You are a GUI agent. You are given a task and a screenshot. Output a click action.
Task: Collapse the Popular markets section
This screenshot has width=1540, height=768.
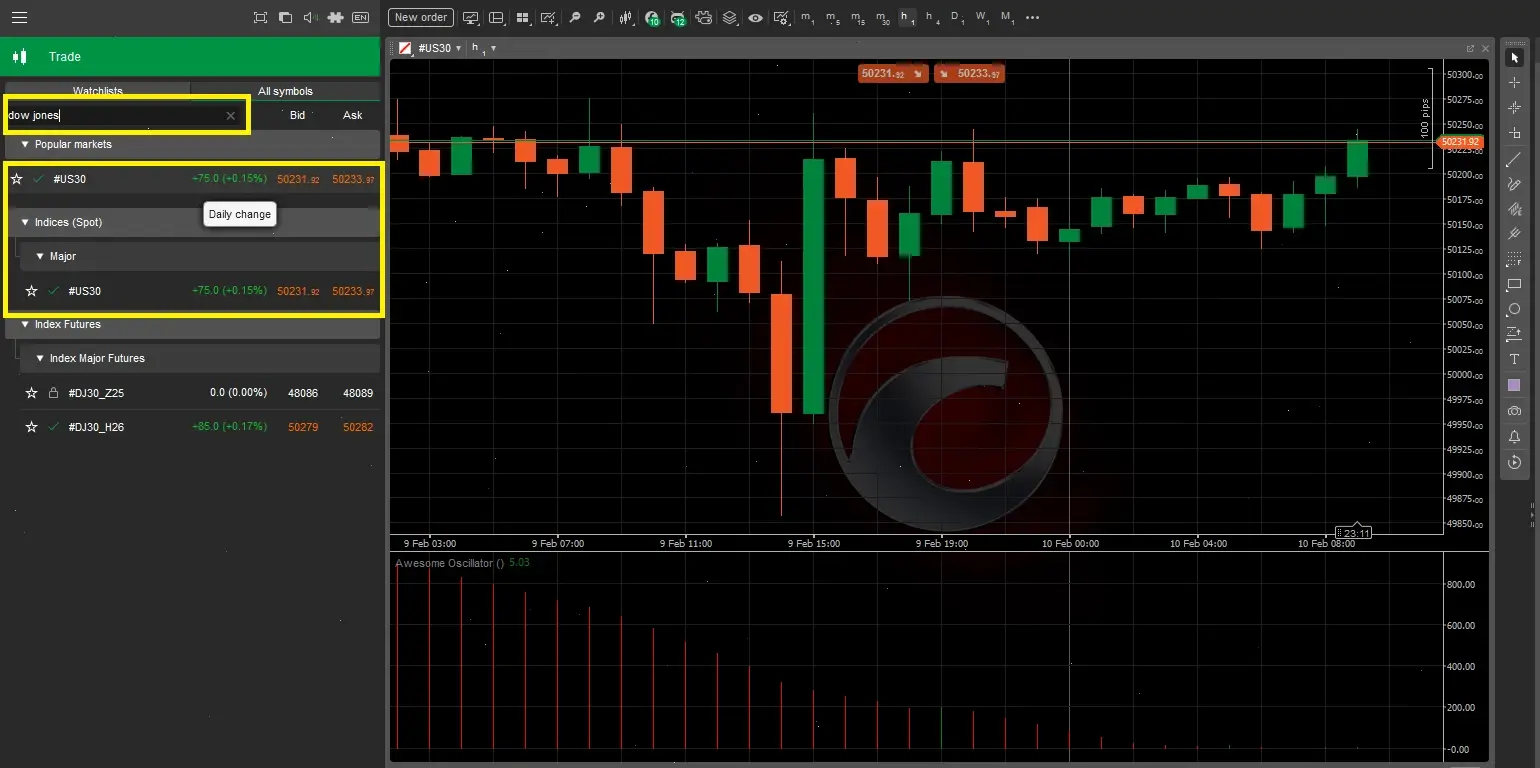tap(25, 144)
